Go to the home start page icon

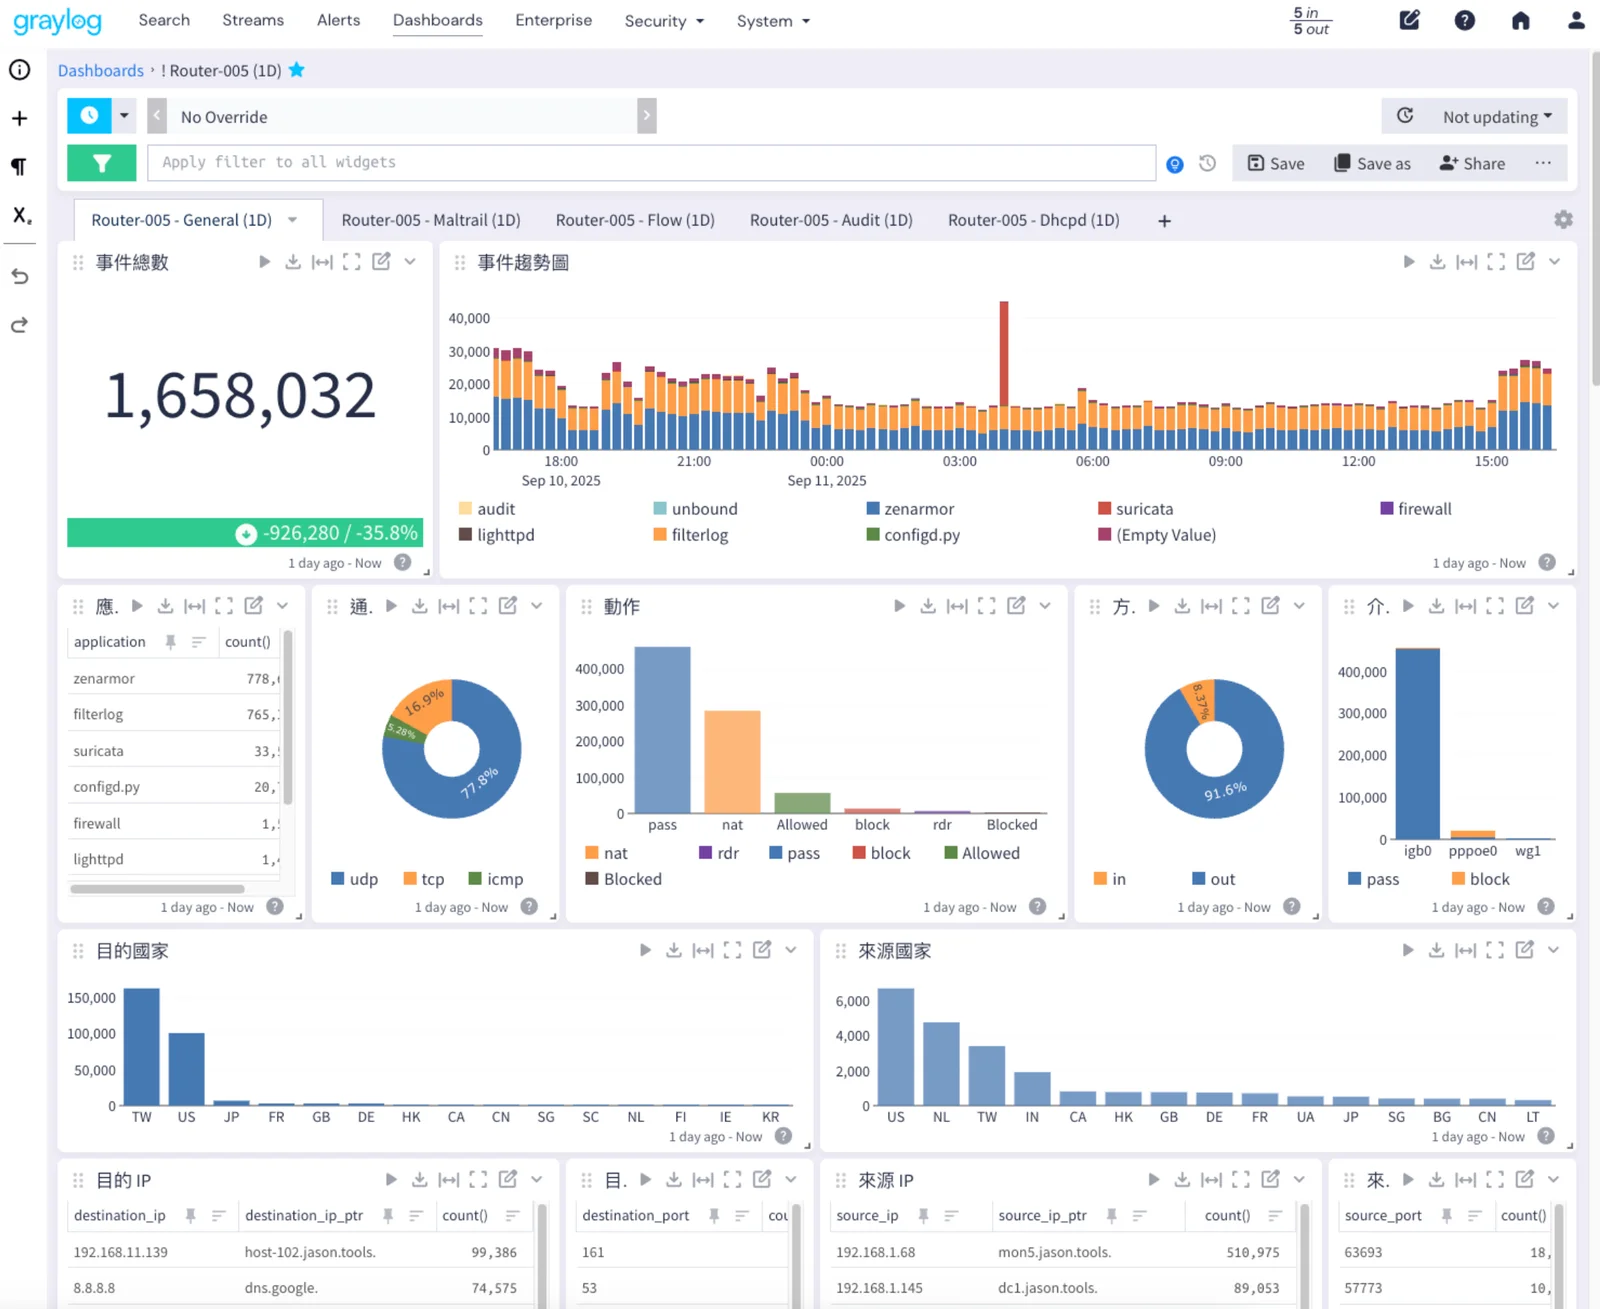coord(1520,20)
